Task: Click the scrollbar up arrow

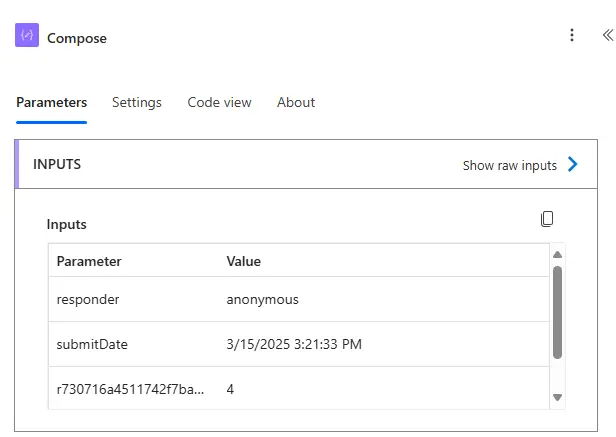Action: coord(557,254)
